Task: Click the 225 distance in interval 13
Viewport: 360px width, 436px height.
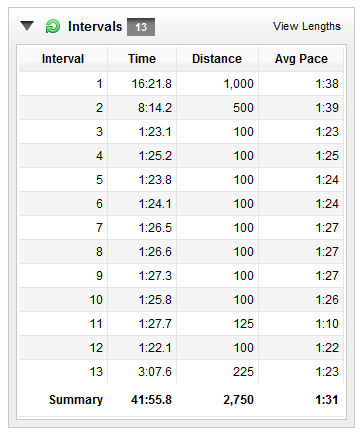Action: click(x=243, y=372)
